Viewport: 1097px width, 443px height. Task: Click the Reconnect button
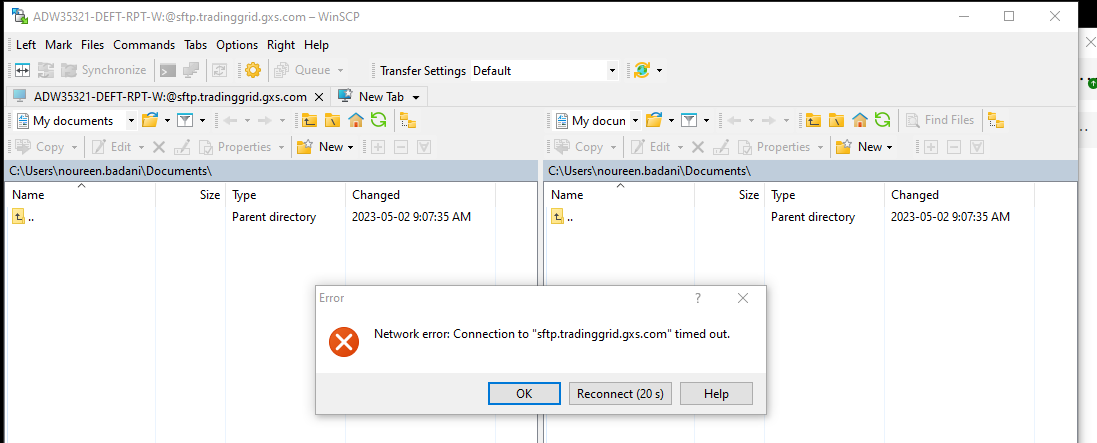pyautogui.click(x=621, y=394)
